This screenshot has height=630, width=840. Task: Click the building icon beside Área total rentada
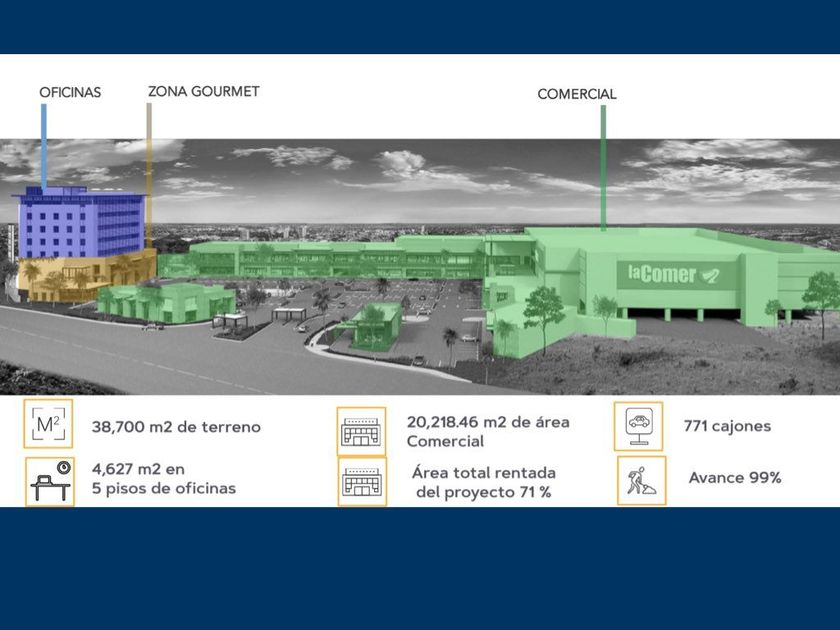point(362,481)
